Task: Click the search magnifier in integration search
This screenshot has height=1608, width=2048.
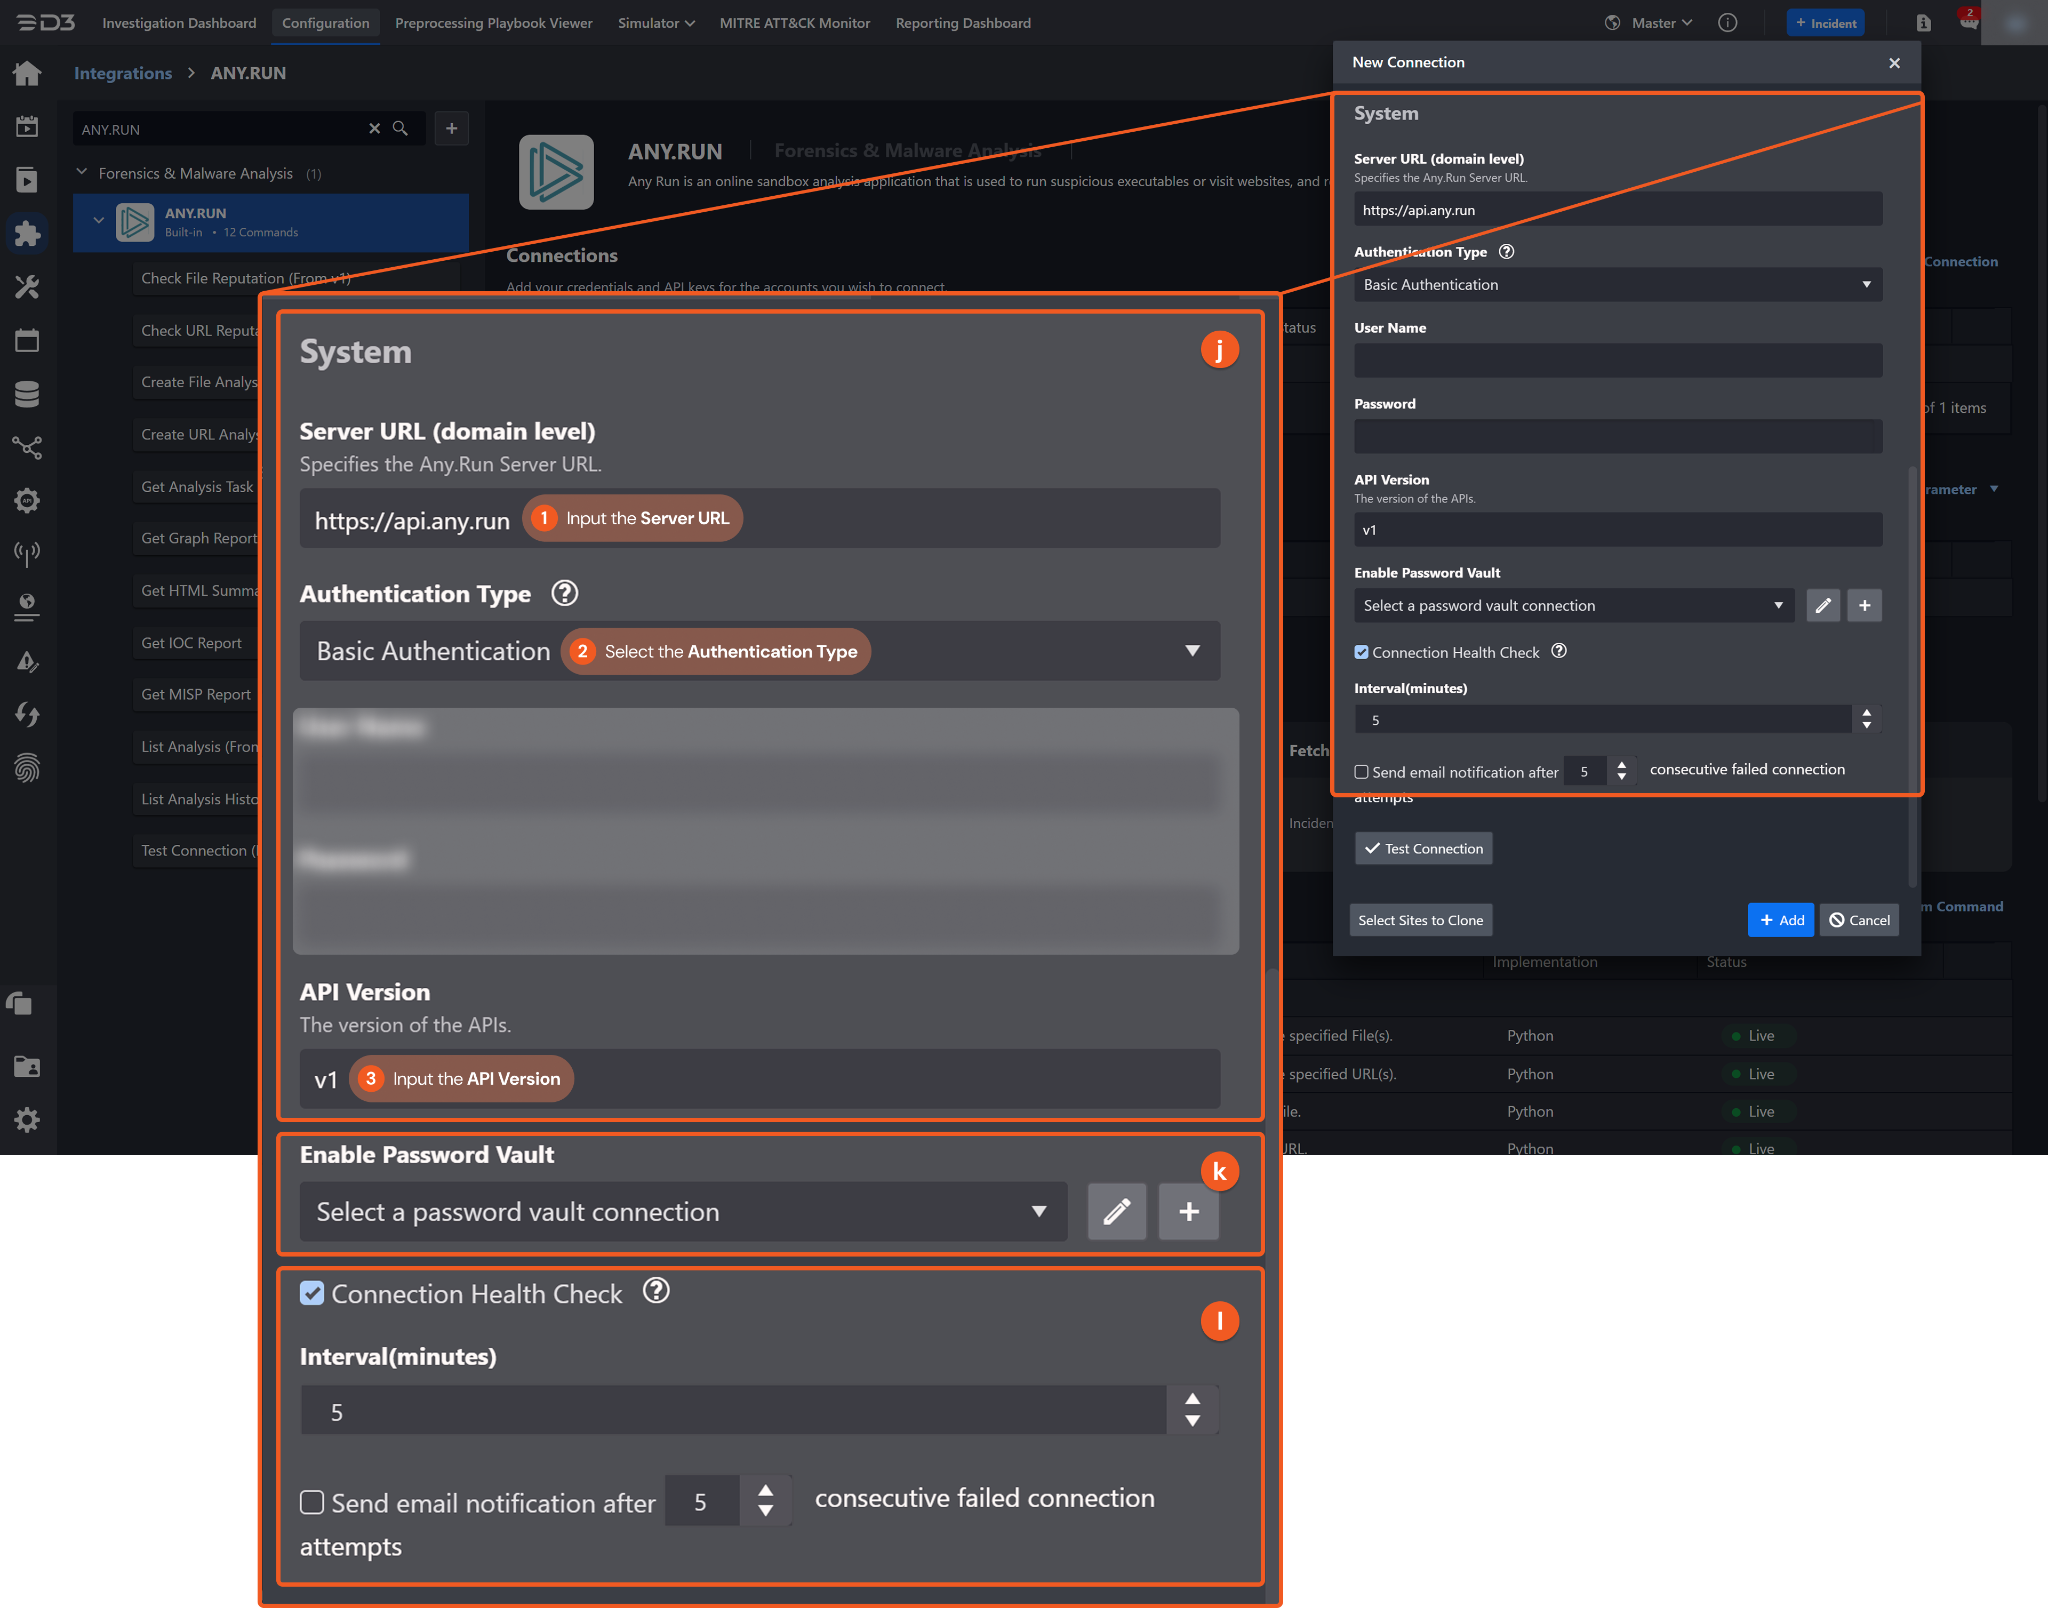Action: [400, 128]
